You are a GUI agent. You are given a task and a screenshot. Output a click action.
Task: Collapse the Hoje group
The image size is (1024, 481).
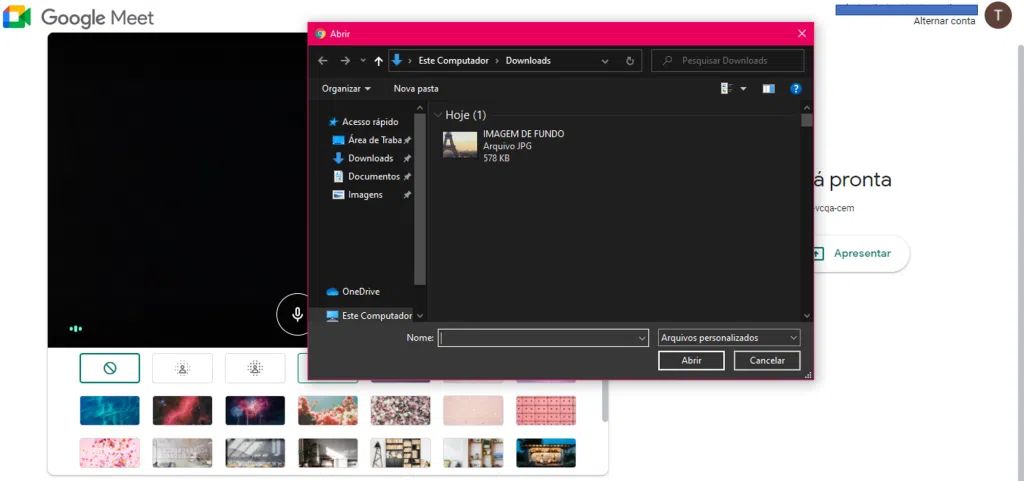pos(438,116)
